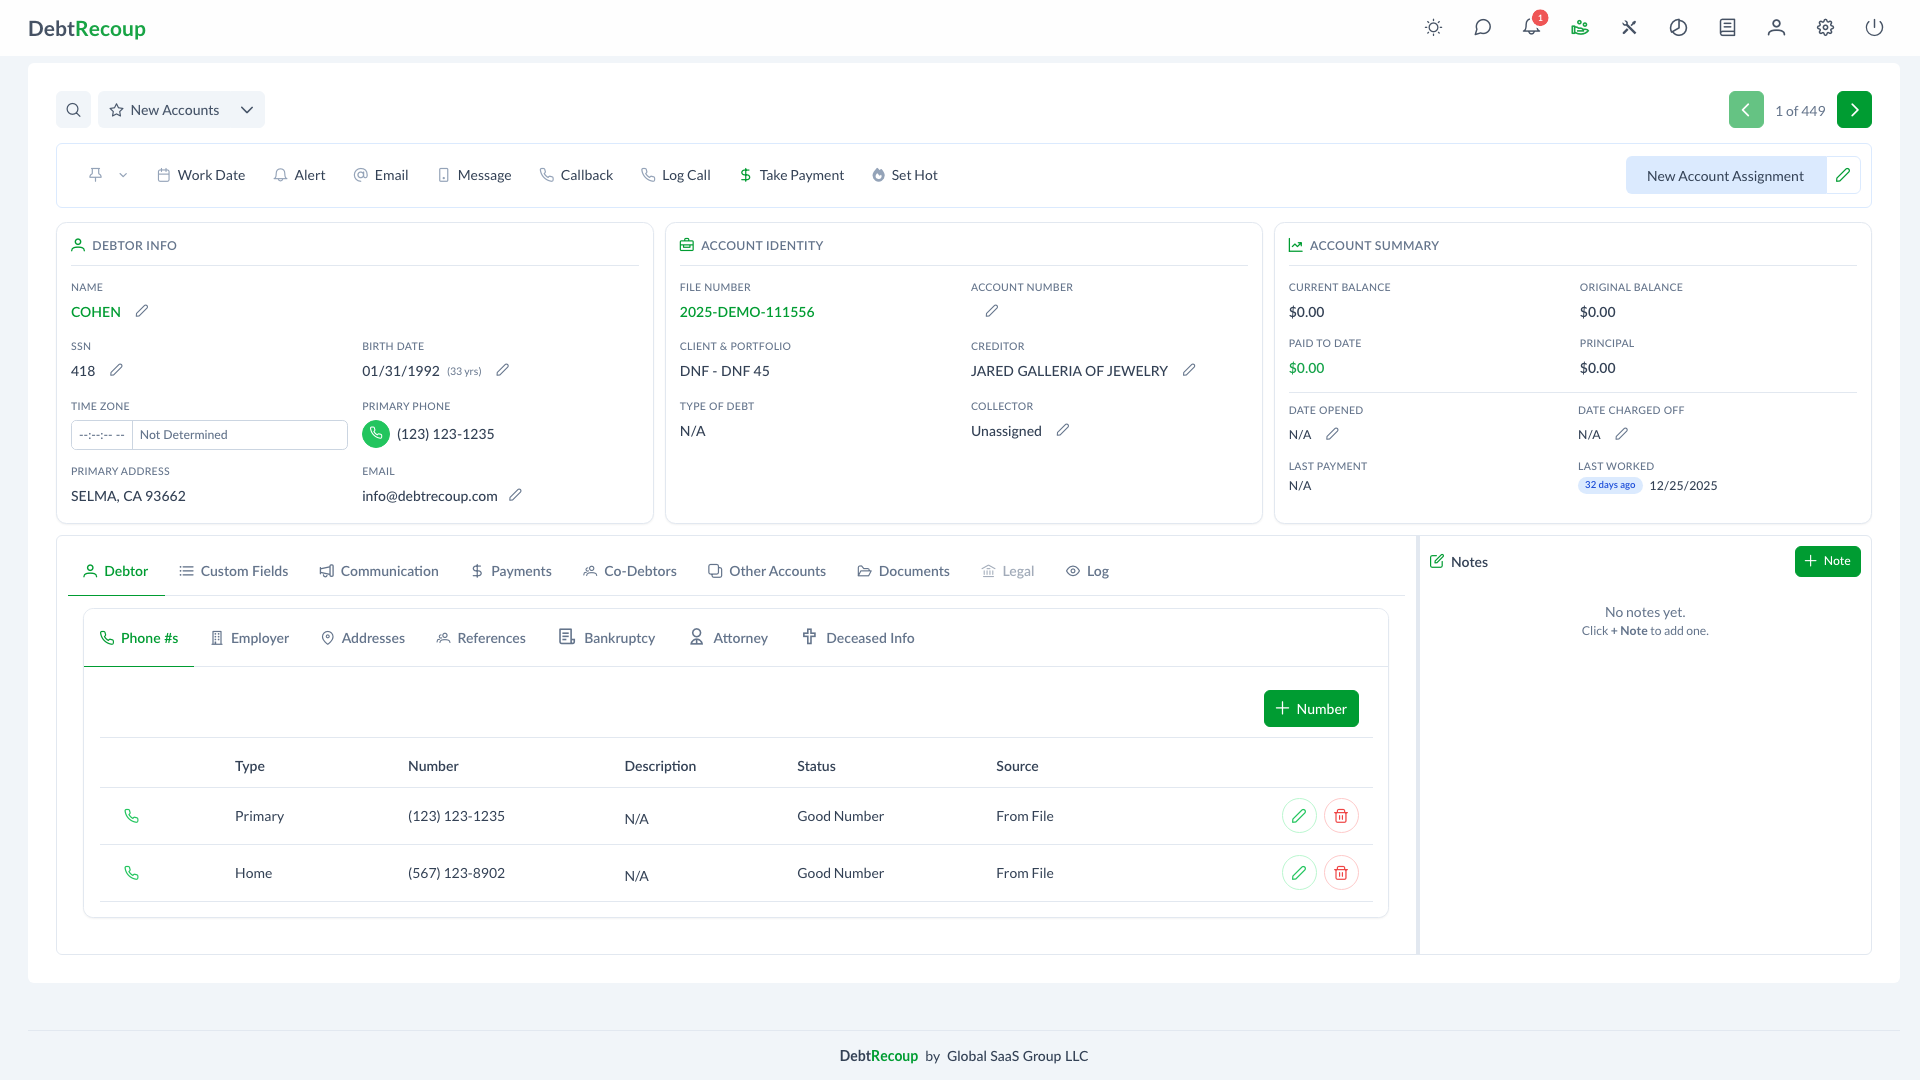The image size is (1920, 1080).
Task: Navigate to the next account with the arrow
Action: click(1855, 109)
